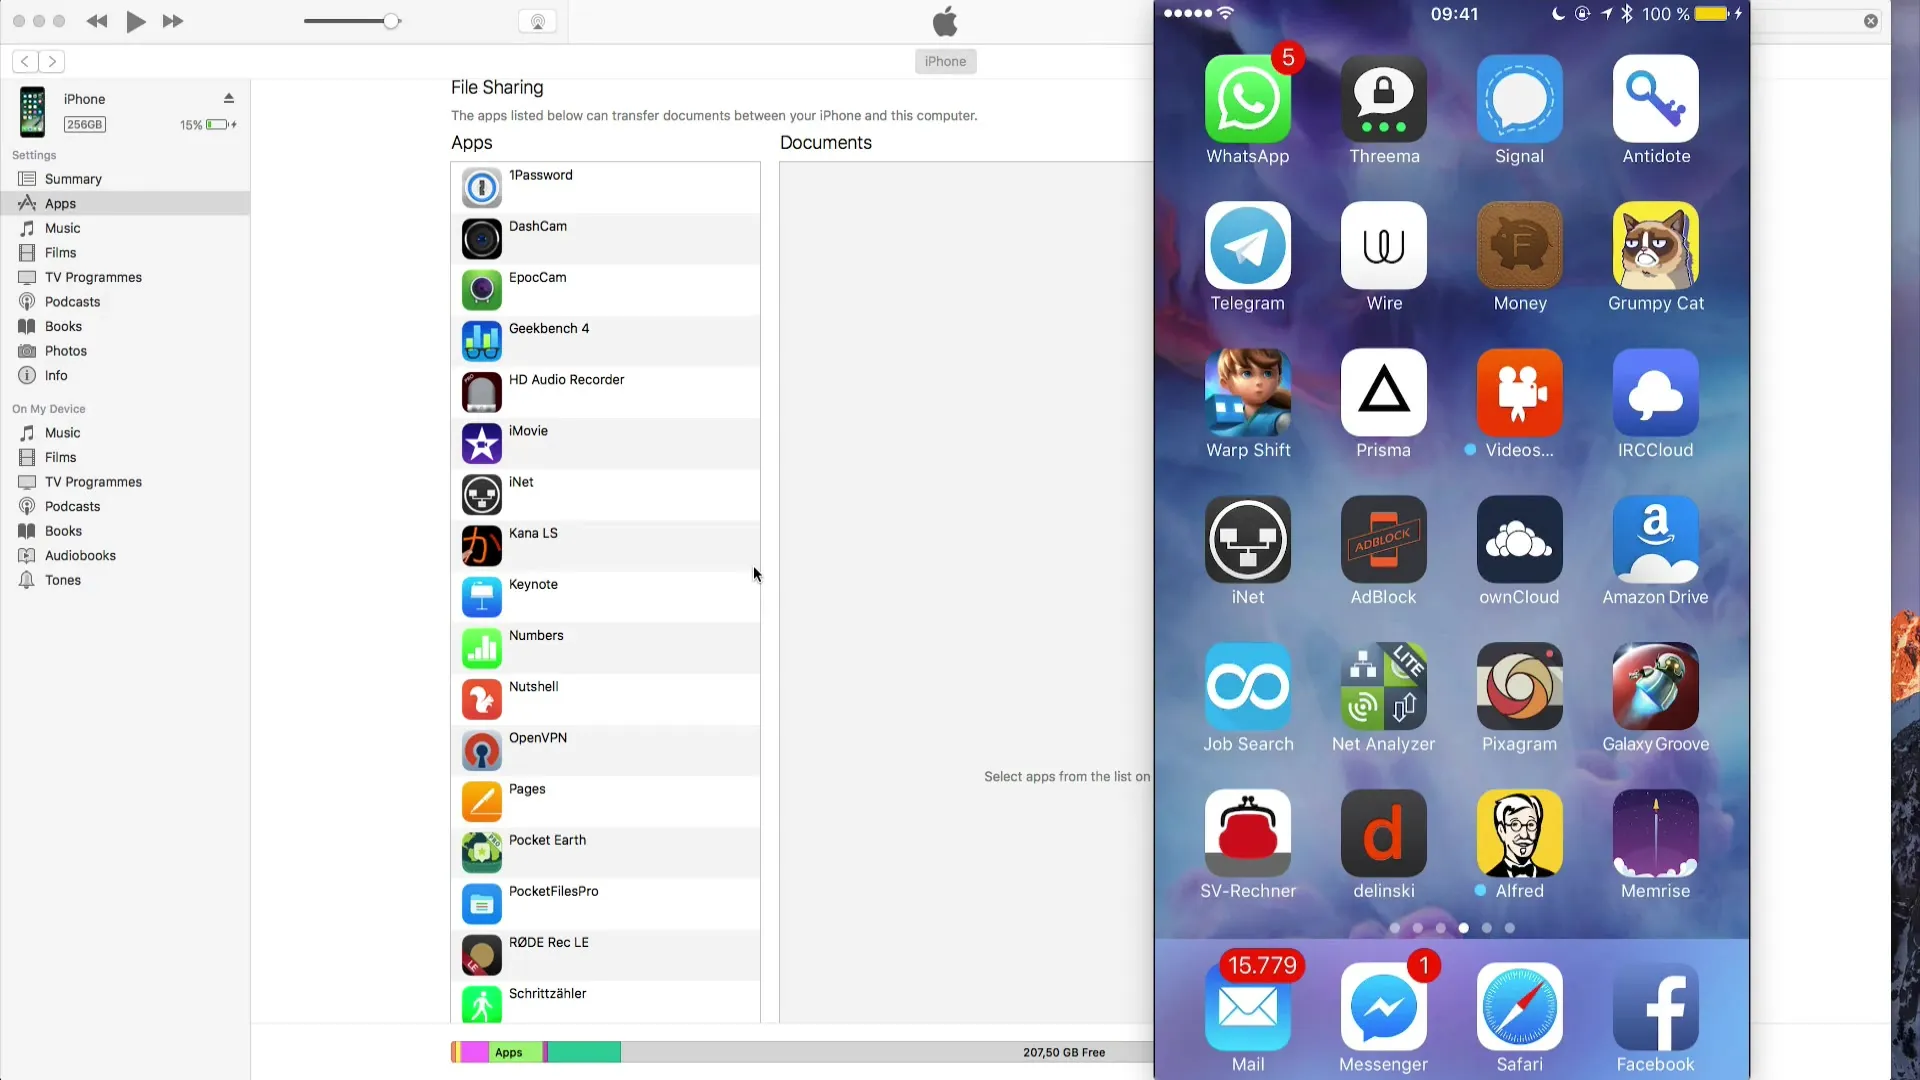Select Audiobooks under On My Device
The width and height of the screenshot is (1920, 1080).
click(125, 555)
